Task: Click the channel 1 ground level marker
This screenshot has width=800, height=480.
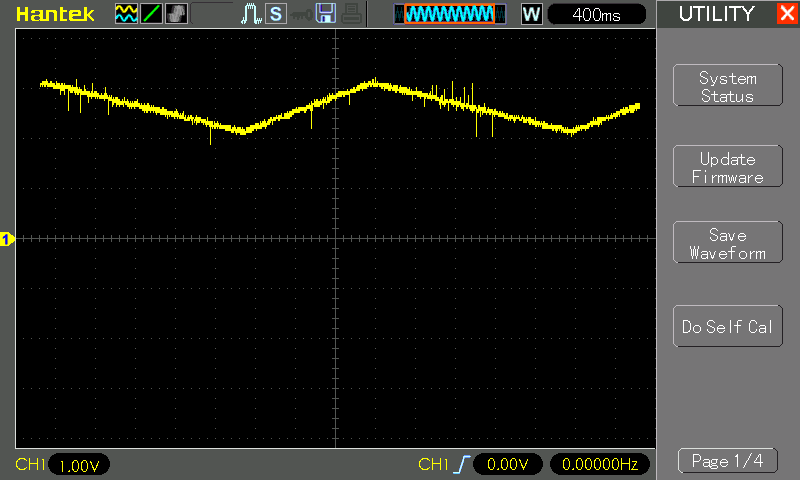Action: point(7,239)
